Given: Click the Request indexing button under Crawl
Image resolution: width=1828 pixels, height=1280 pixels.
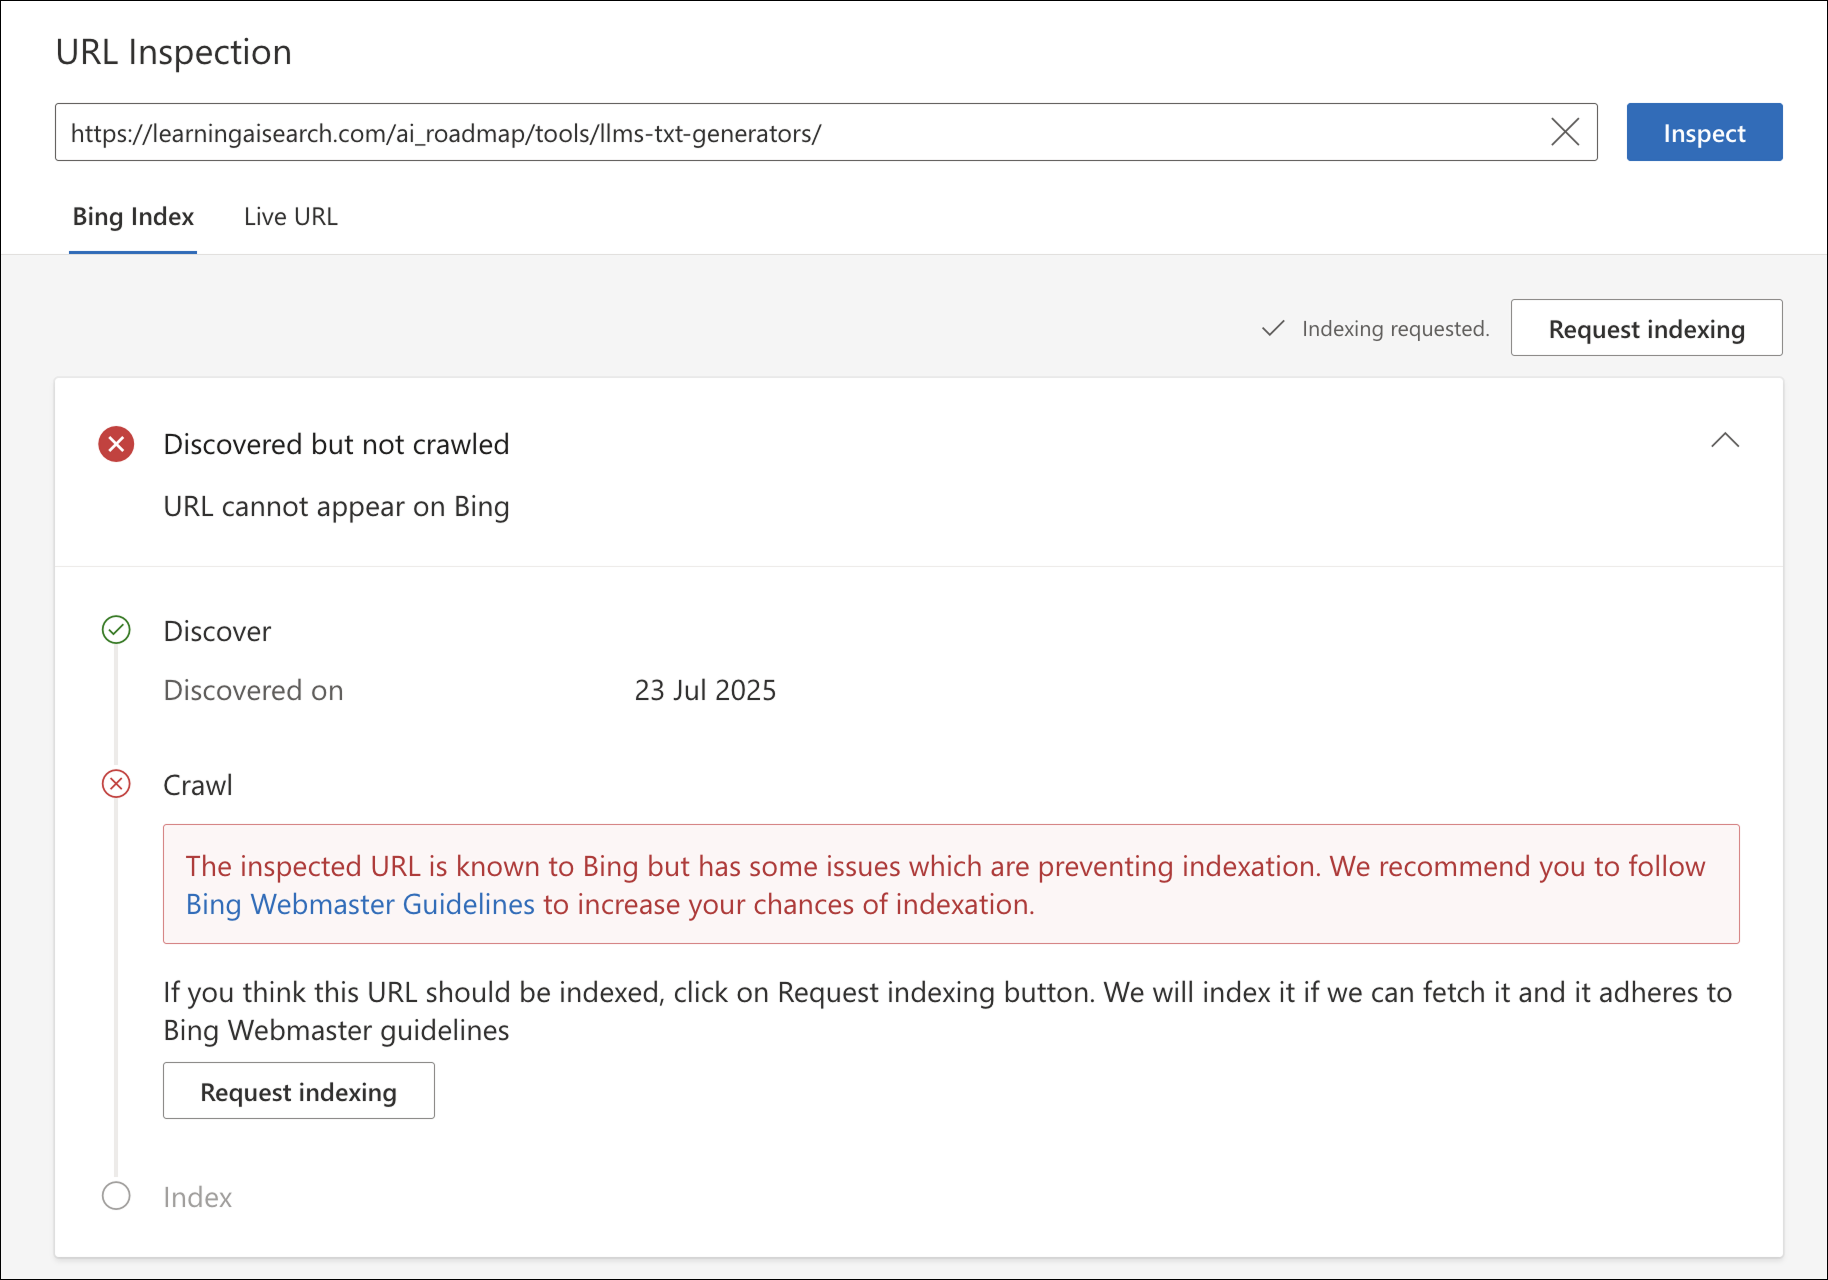Looking at the screenshot, I should pyautogui.click(x=299, y=1091).
